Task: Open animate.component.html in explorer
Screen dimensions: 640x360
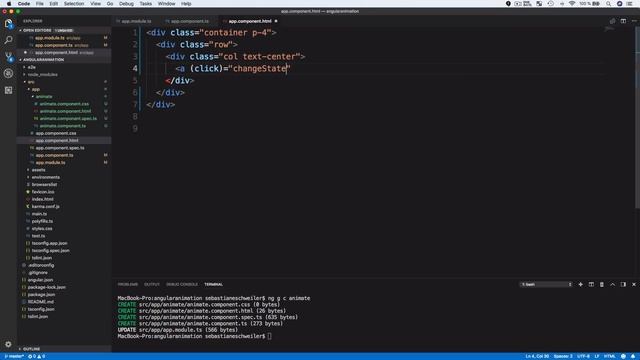Action: pyautogui.click(x=65, y=111)
